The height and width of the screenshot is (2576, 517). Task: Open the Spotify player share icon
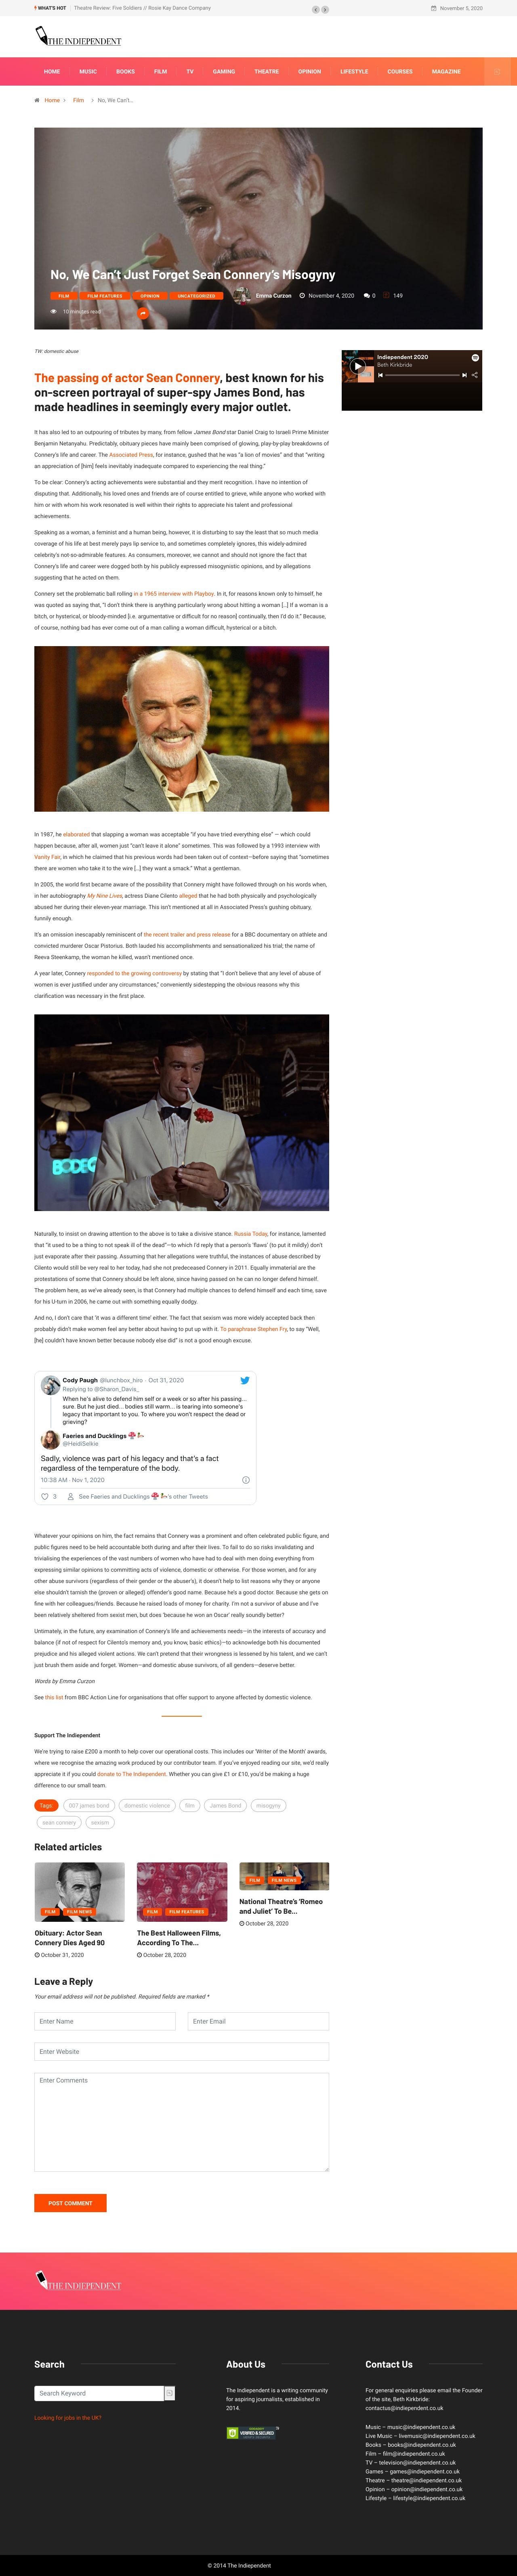475,375
